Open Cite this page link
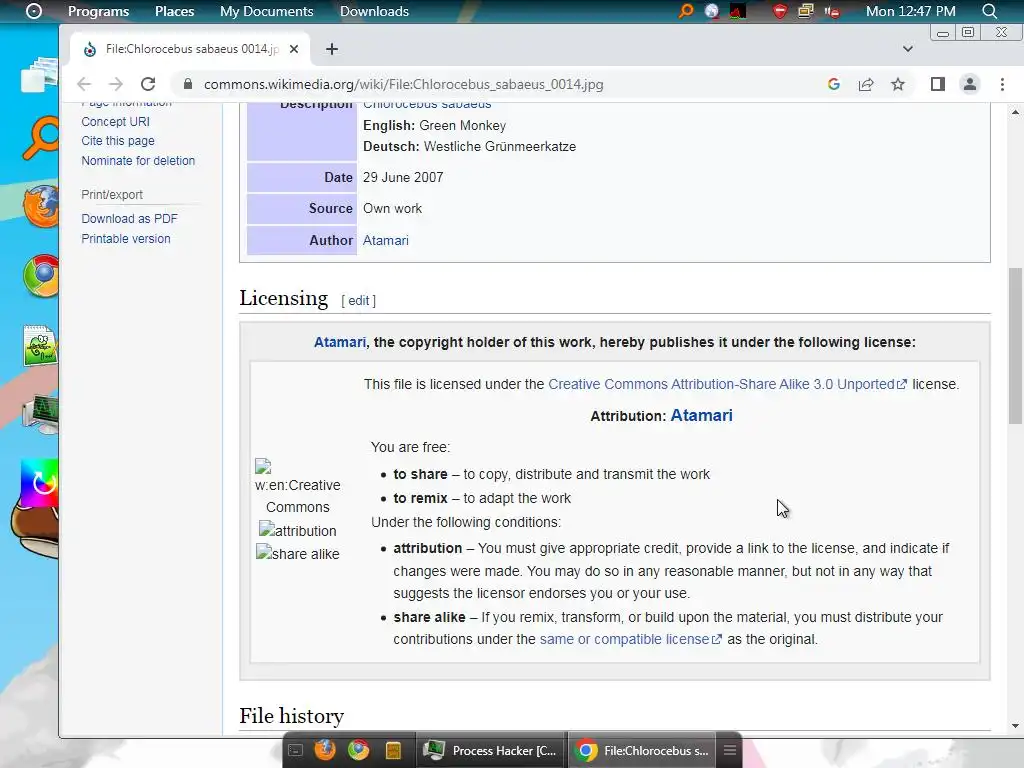This screenshot has width=1024, height=768. click(118, 140)
